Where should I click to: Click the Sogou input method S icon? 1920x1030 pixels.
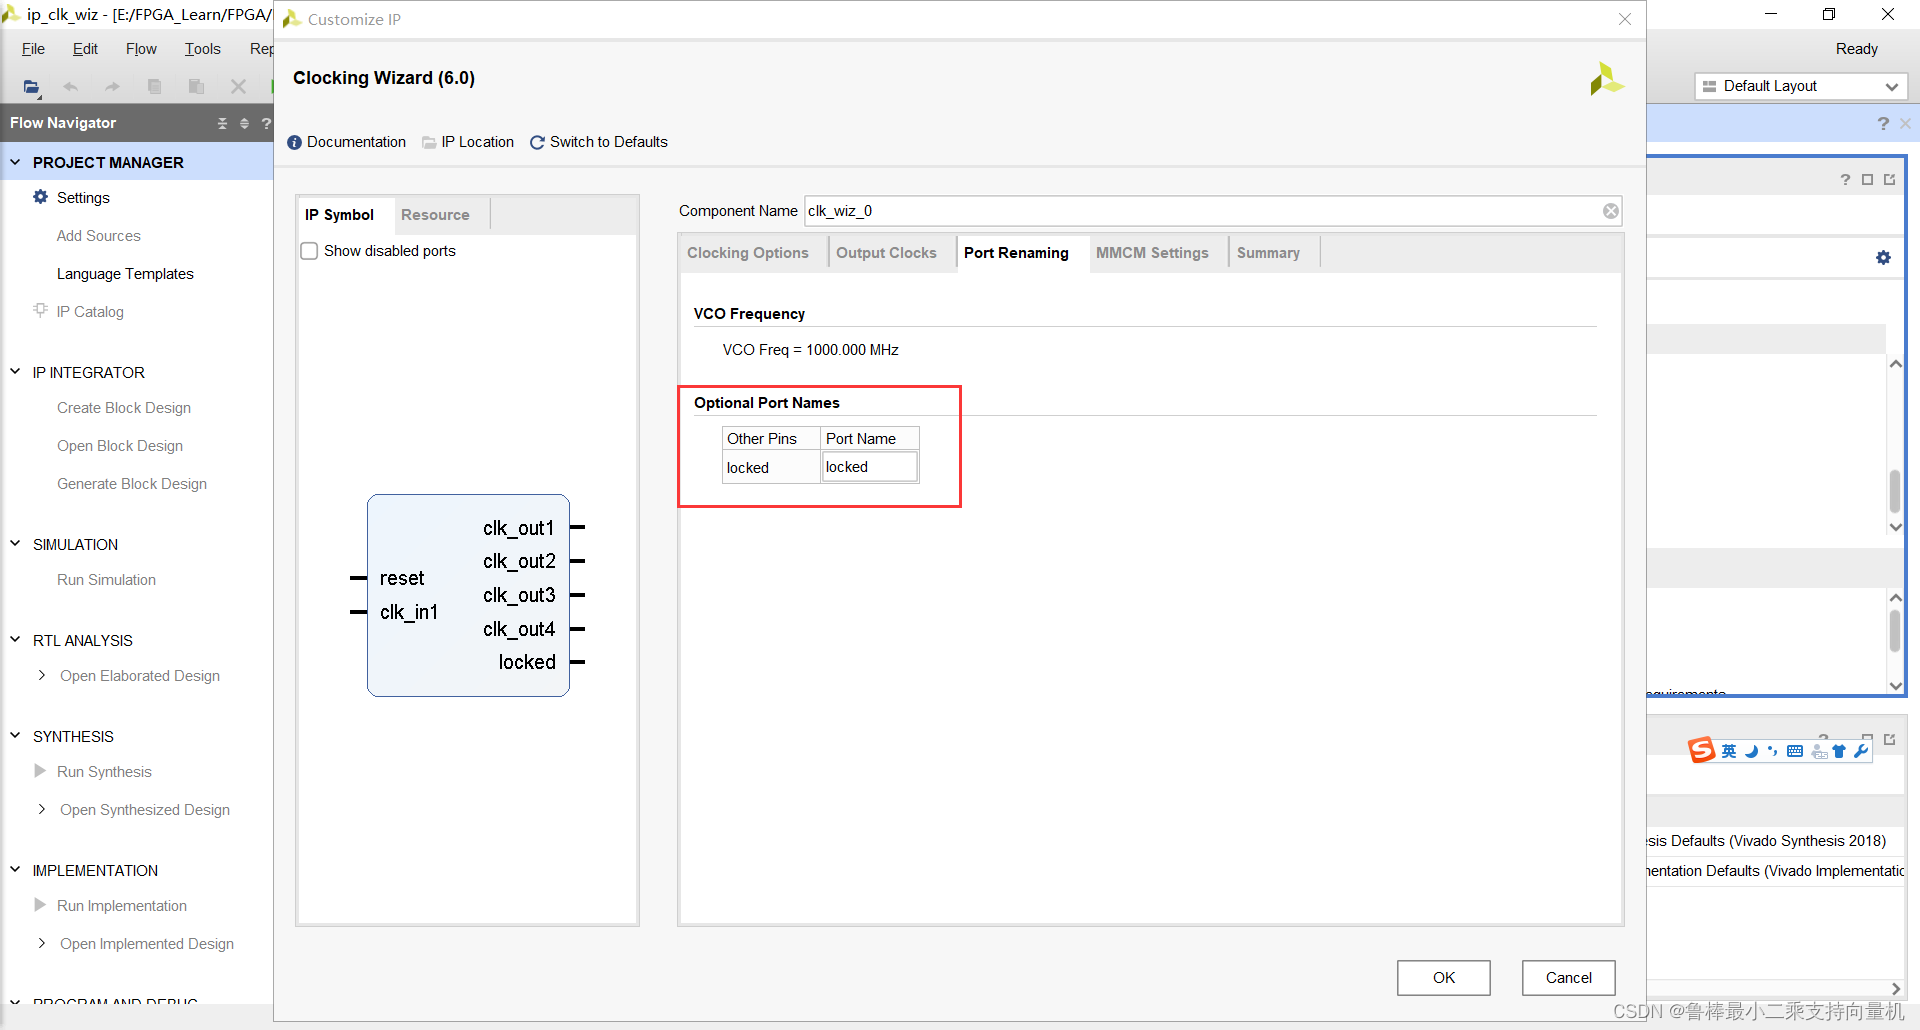(1701, 750)
